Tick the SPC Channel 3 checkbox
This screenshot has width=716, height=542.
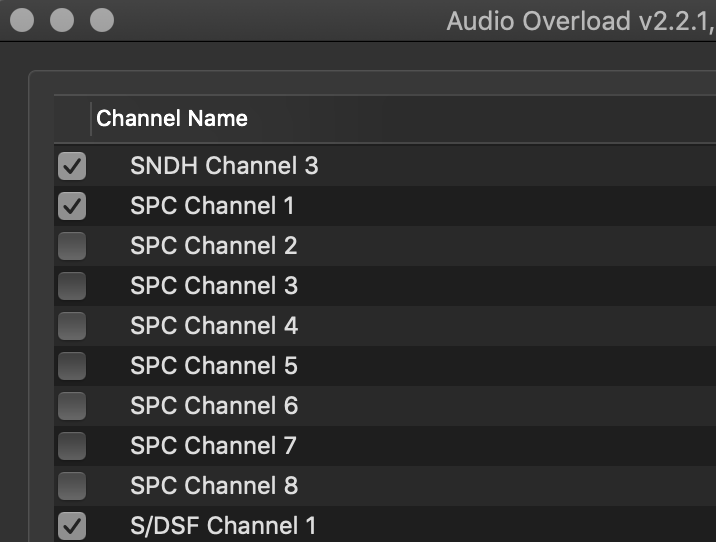pos(72,286)
